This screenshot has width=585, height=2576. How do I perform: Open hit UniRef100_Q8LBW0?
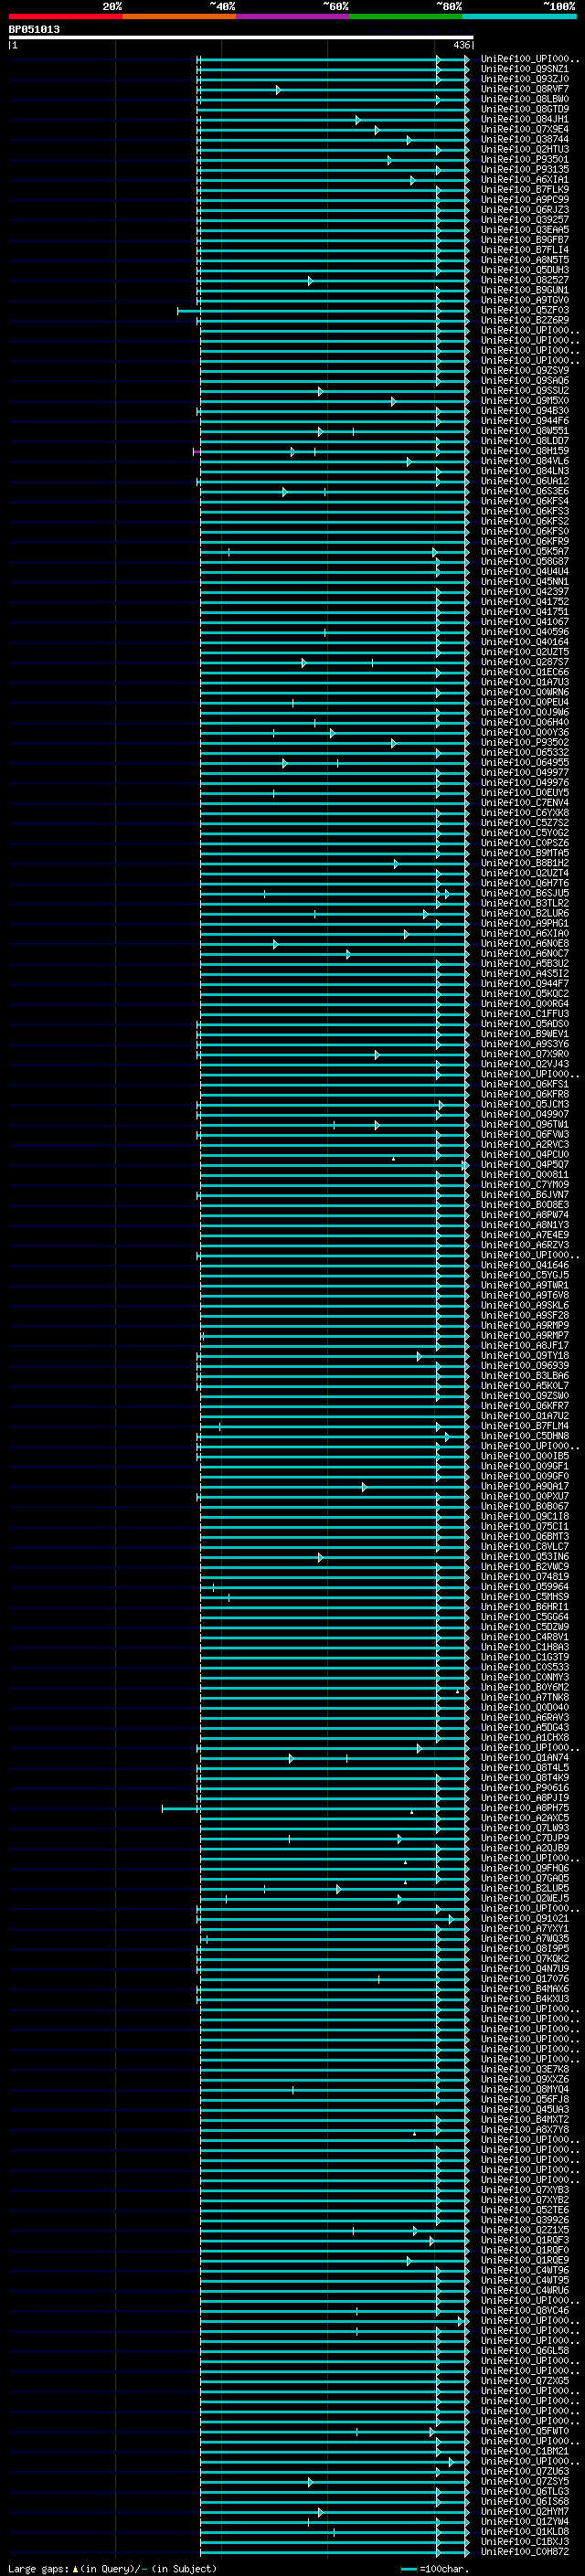pyautogui.click(x=524, y=99)
